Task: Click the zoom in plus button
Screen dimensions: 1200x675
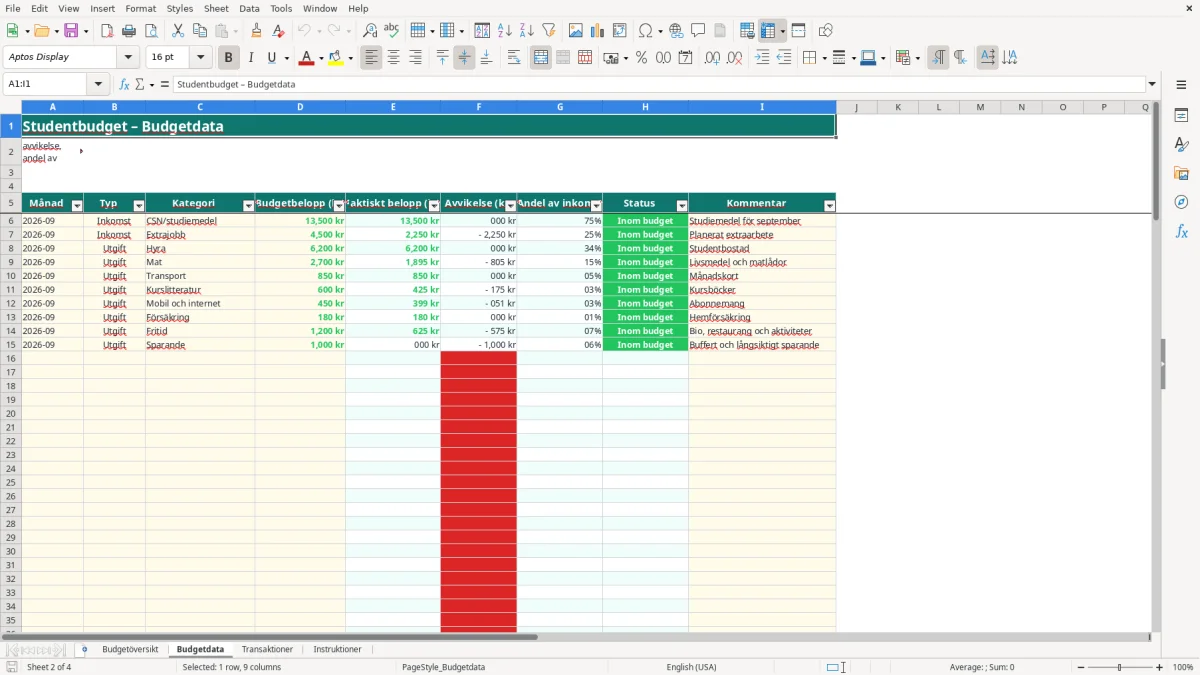Action: [x=1160, y=667]
